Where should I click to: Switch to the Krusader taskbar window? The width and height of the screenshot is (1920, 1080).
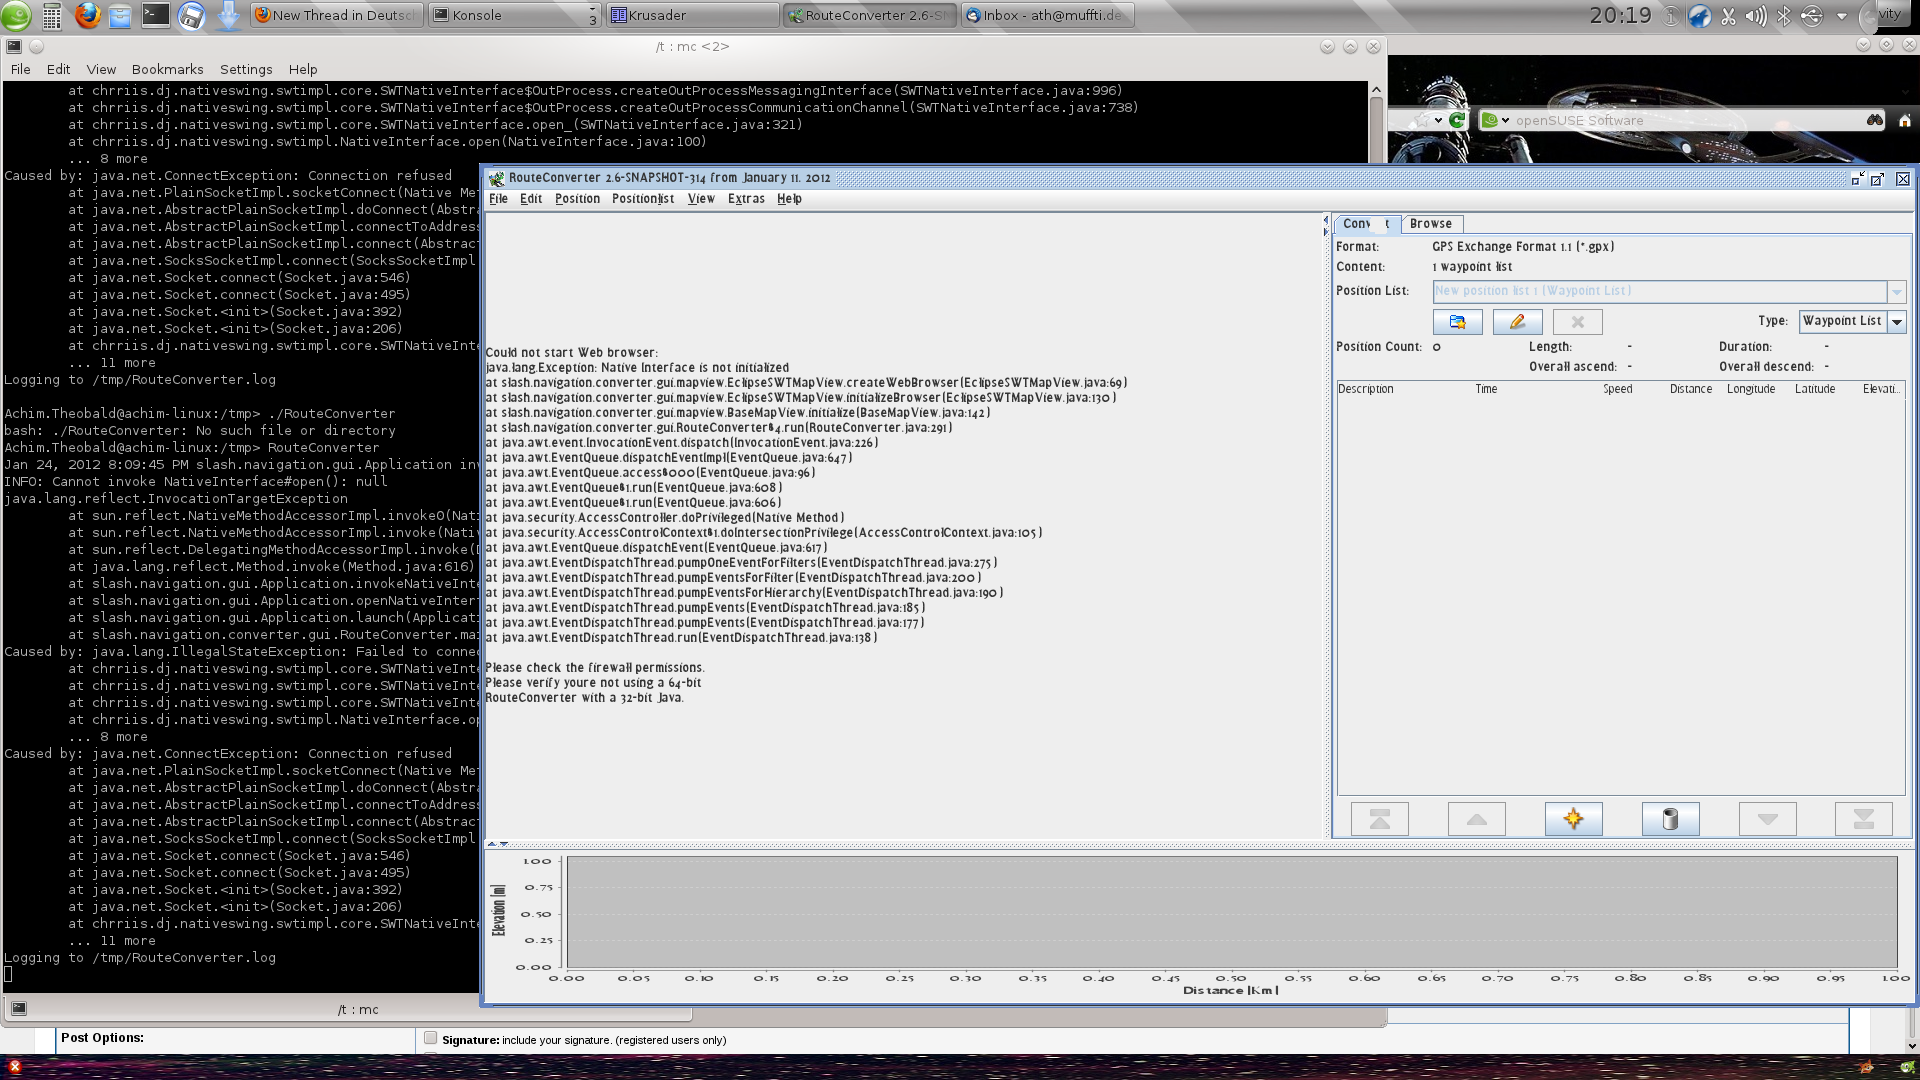pyautogui.click(x=692, y=15)
